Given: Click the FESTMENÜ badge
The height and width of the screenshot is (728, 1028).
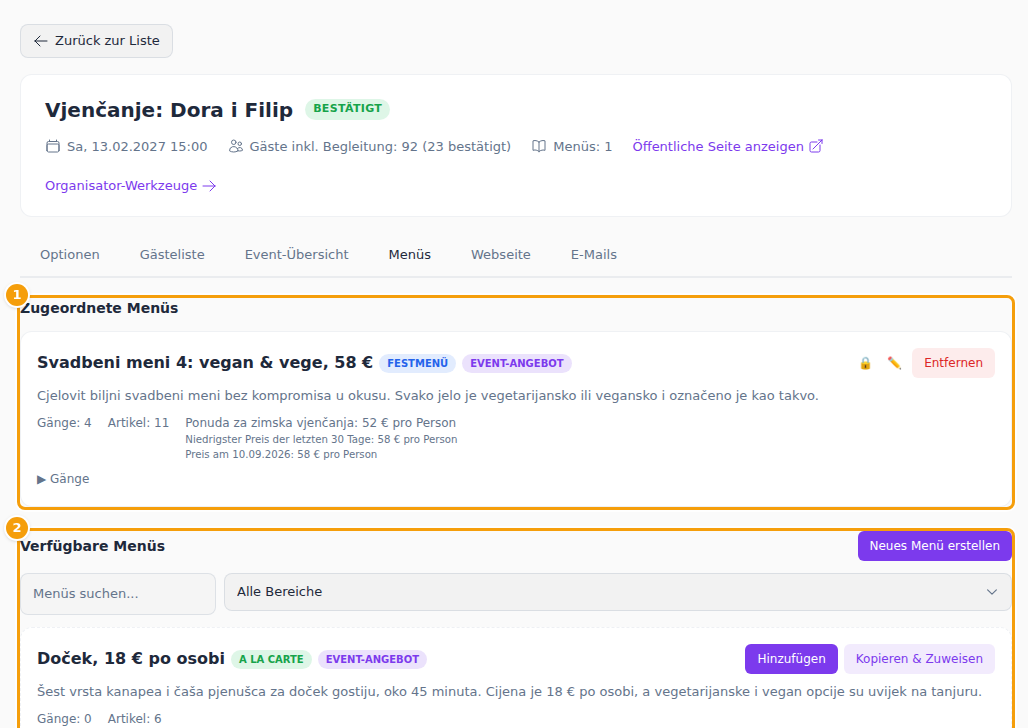Looking at the screenshot, I should tap(418, 363).
